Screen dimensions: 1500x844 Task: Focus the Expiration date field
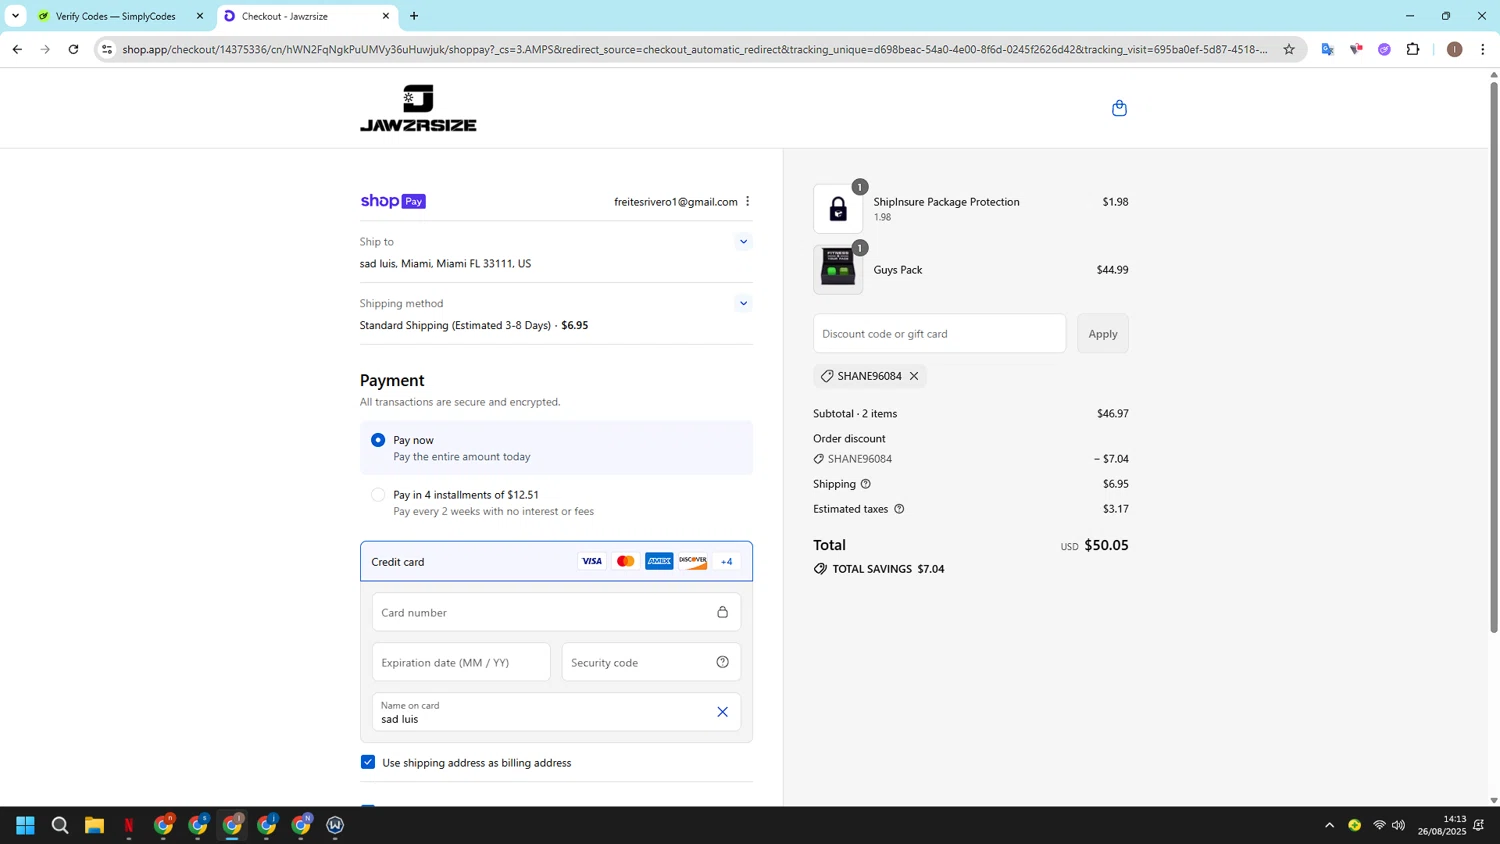[461, 662]
